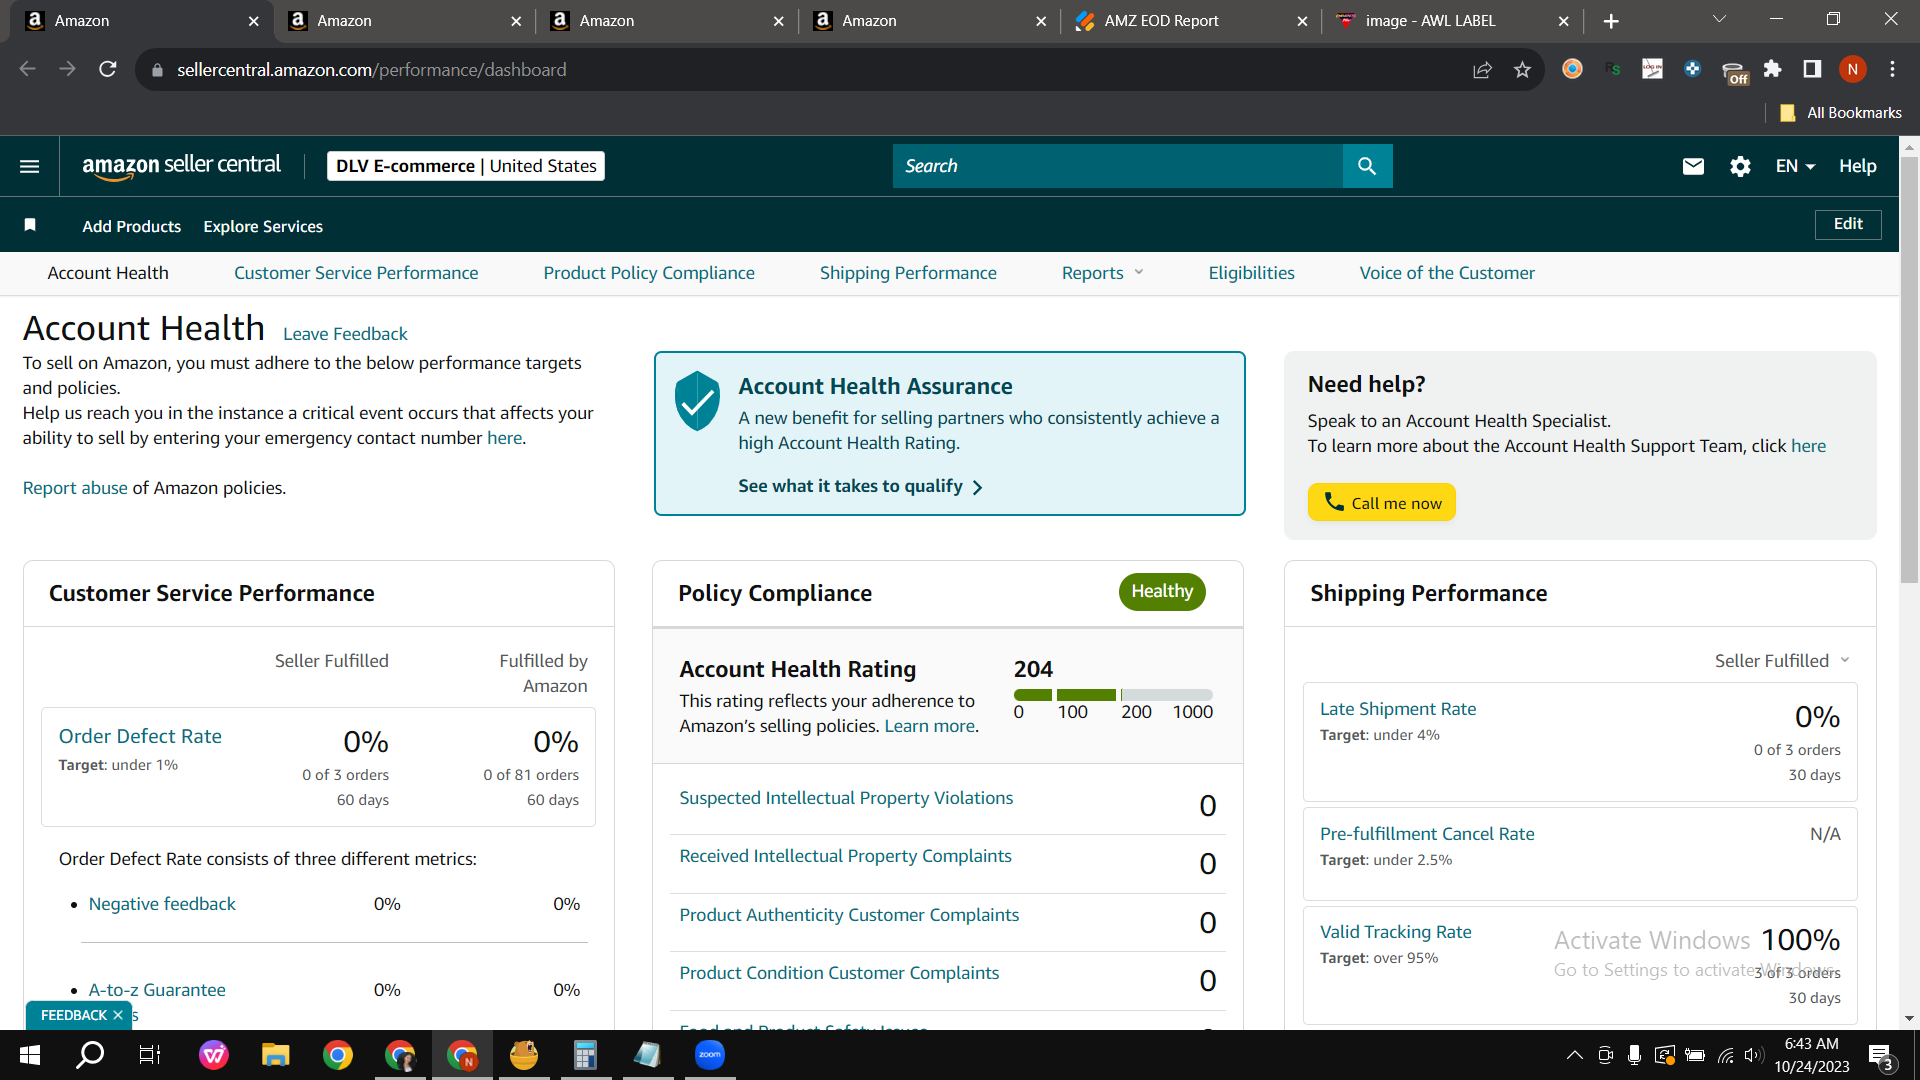Toggle the Chrome side panel
This screenshot has height=1080, width=1920.
[x=1812, y=69]
